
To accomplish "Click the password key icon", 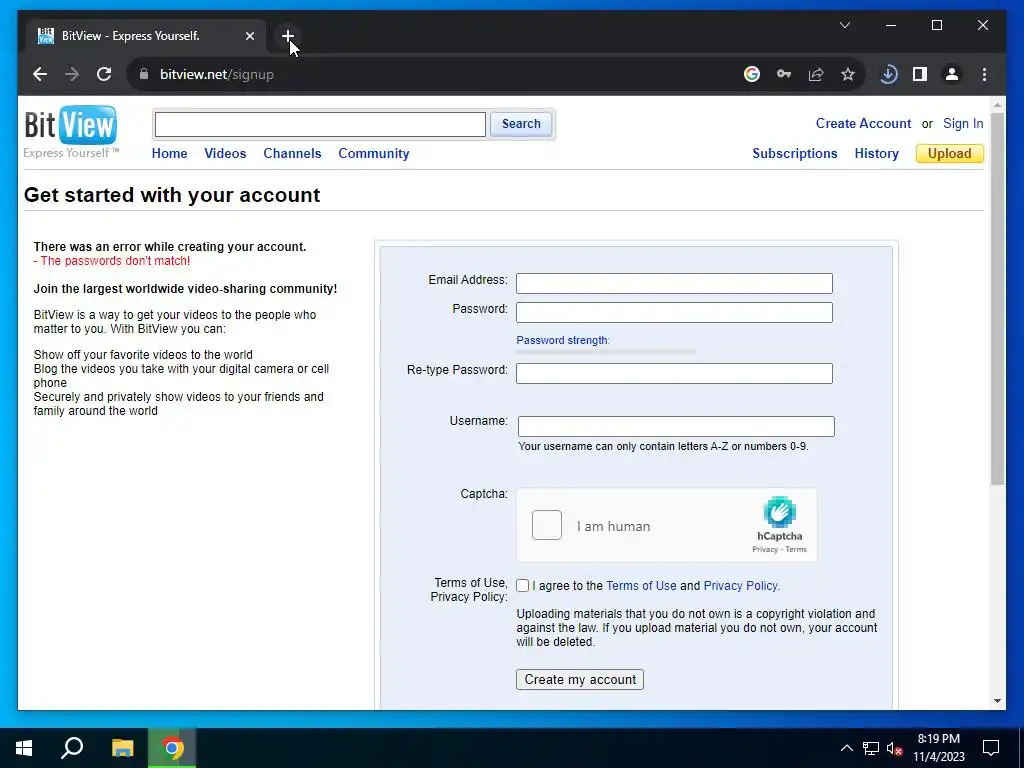I will point(784,74).
